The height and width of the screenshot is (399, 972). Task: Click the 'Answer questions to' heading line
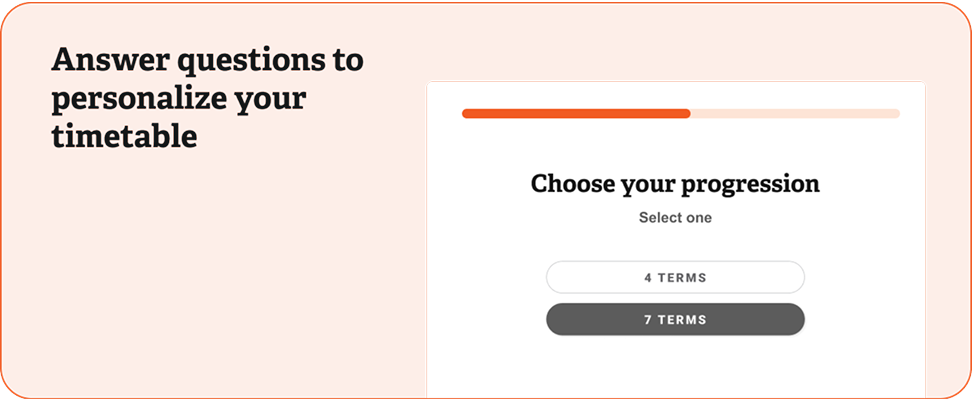(207, 63)
